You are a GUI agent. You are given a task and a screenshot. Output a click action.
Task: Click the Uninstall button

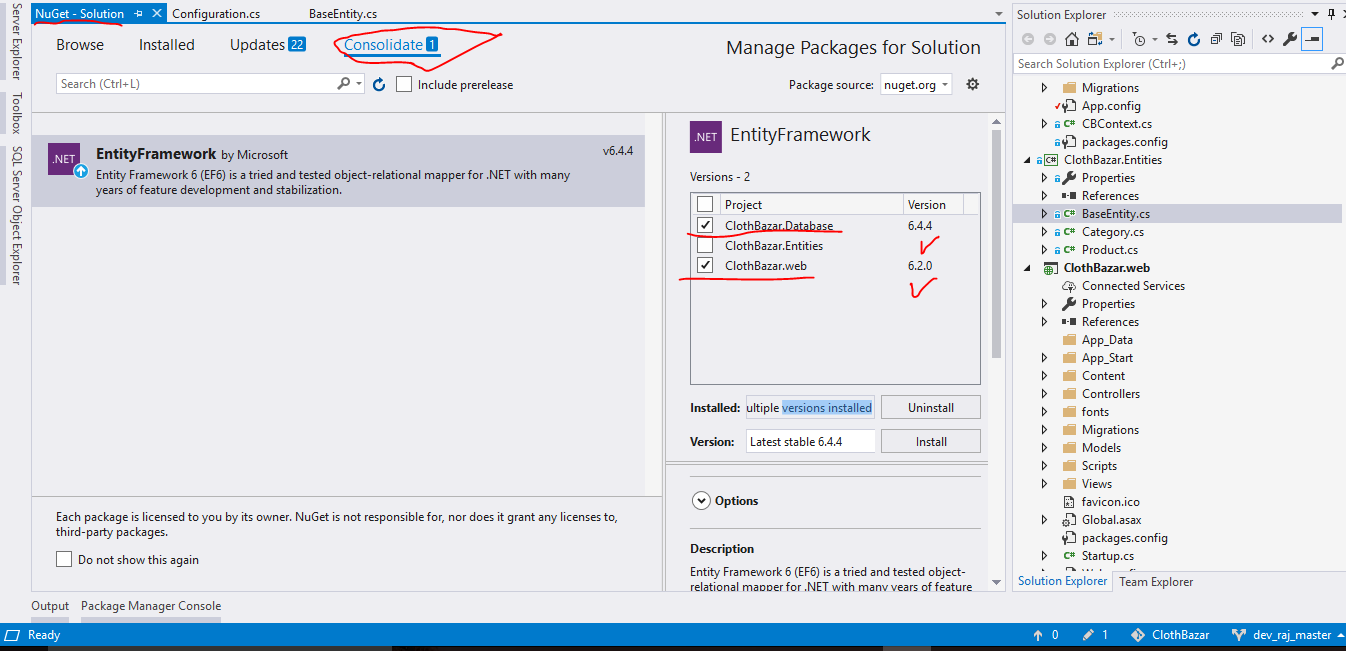click(931, 408)
